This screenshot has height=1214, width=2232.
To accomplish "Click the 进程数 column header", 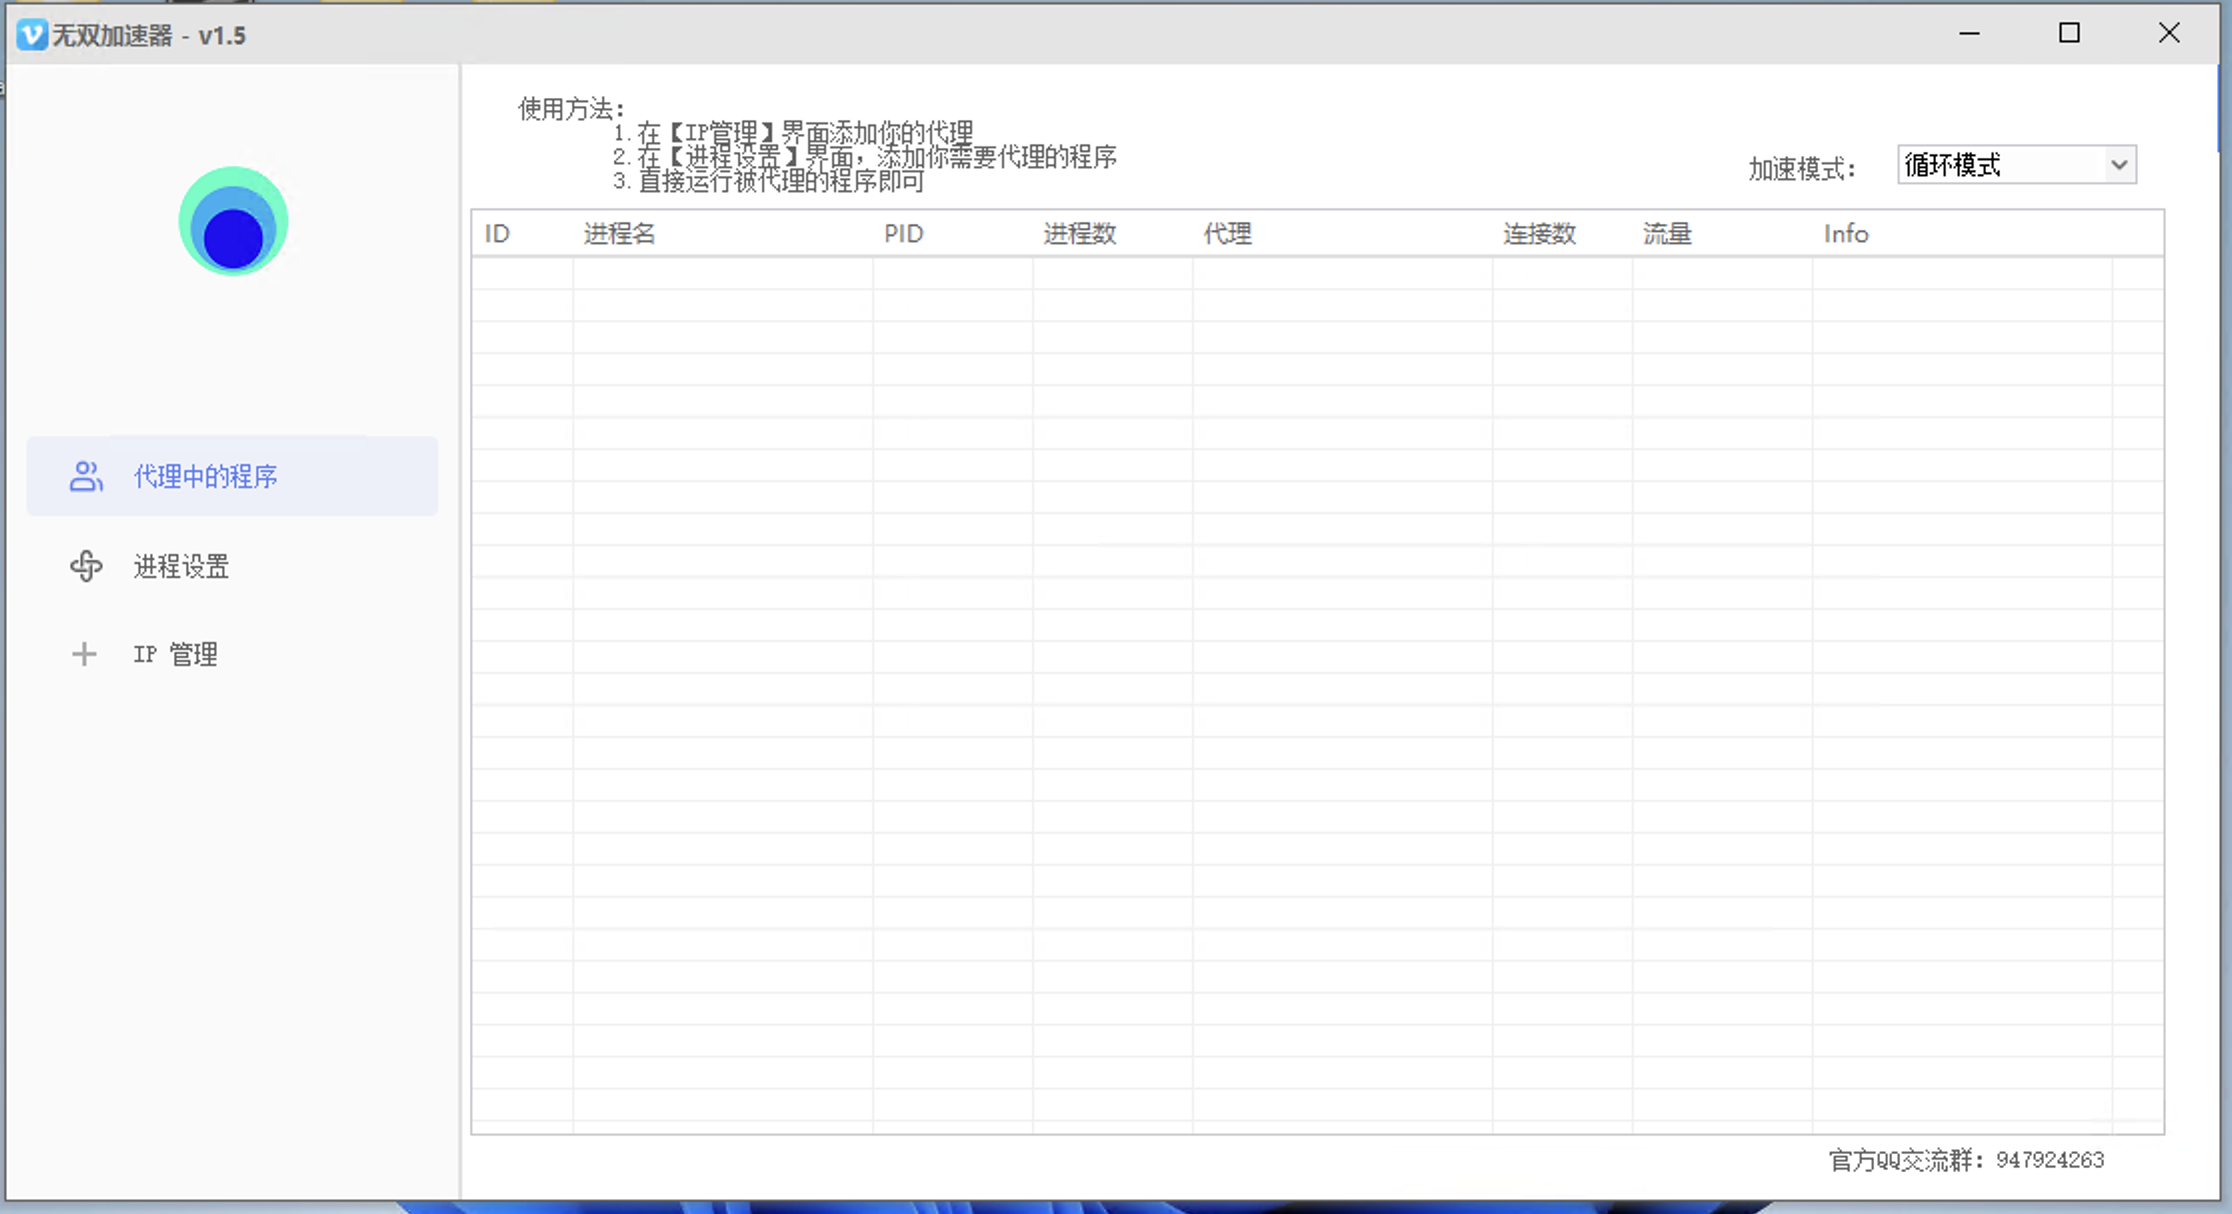I will click(x=1079, y=234).
